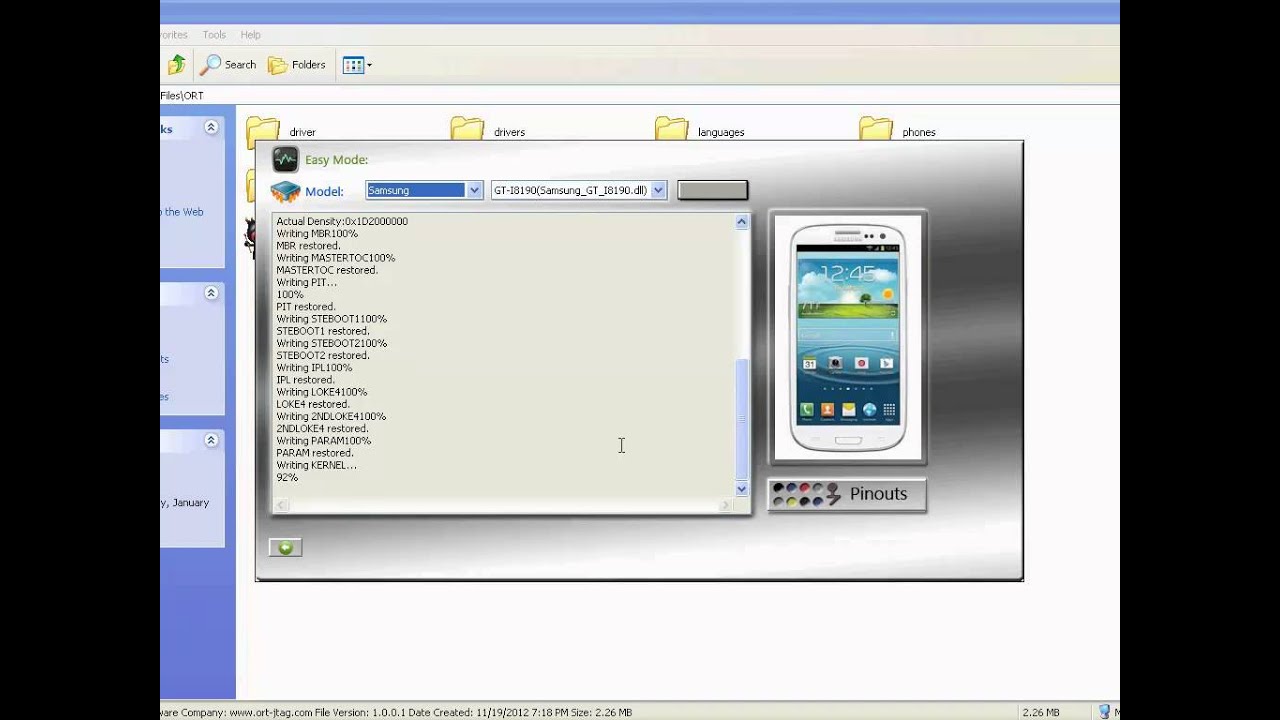Collapse the first Explorer task pane section

tap(211, 127)
